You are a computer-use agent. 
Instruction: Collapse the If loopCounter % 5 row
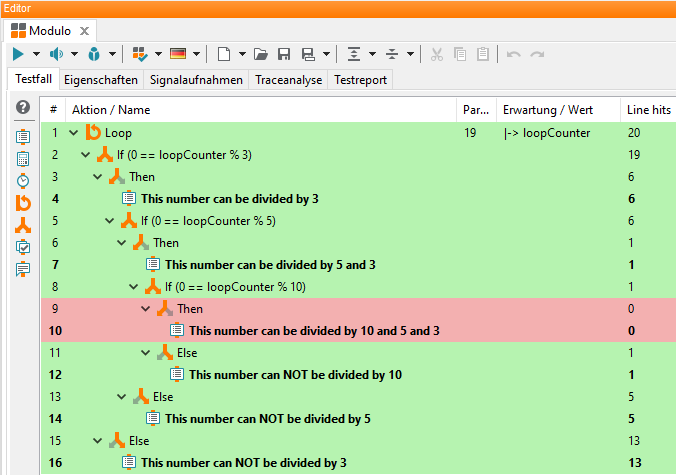point(110,221)
